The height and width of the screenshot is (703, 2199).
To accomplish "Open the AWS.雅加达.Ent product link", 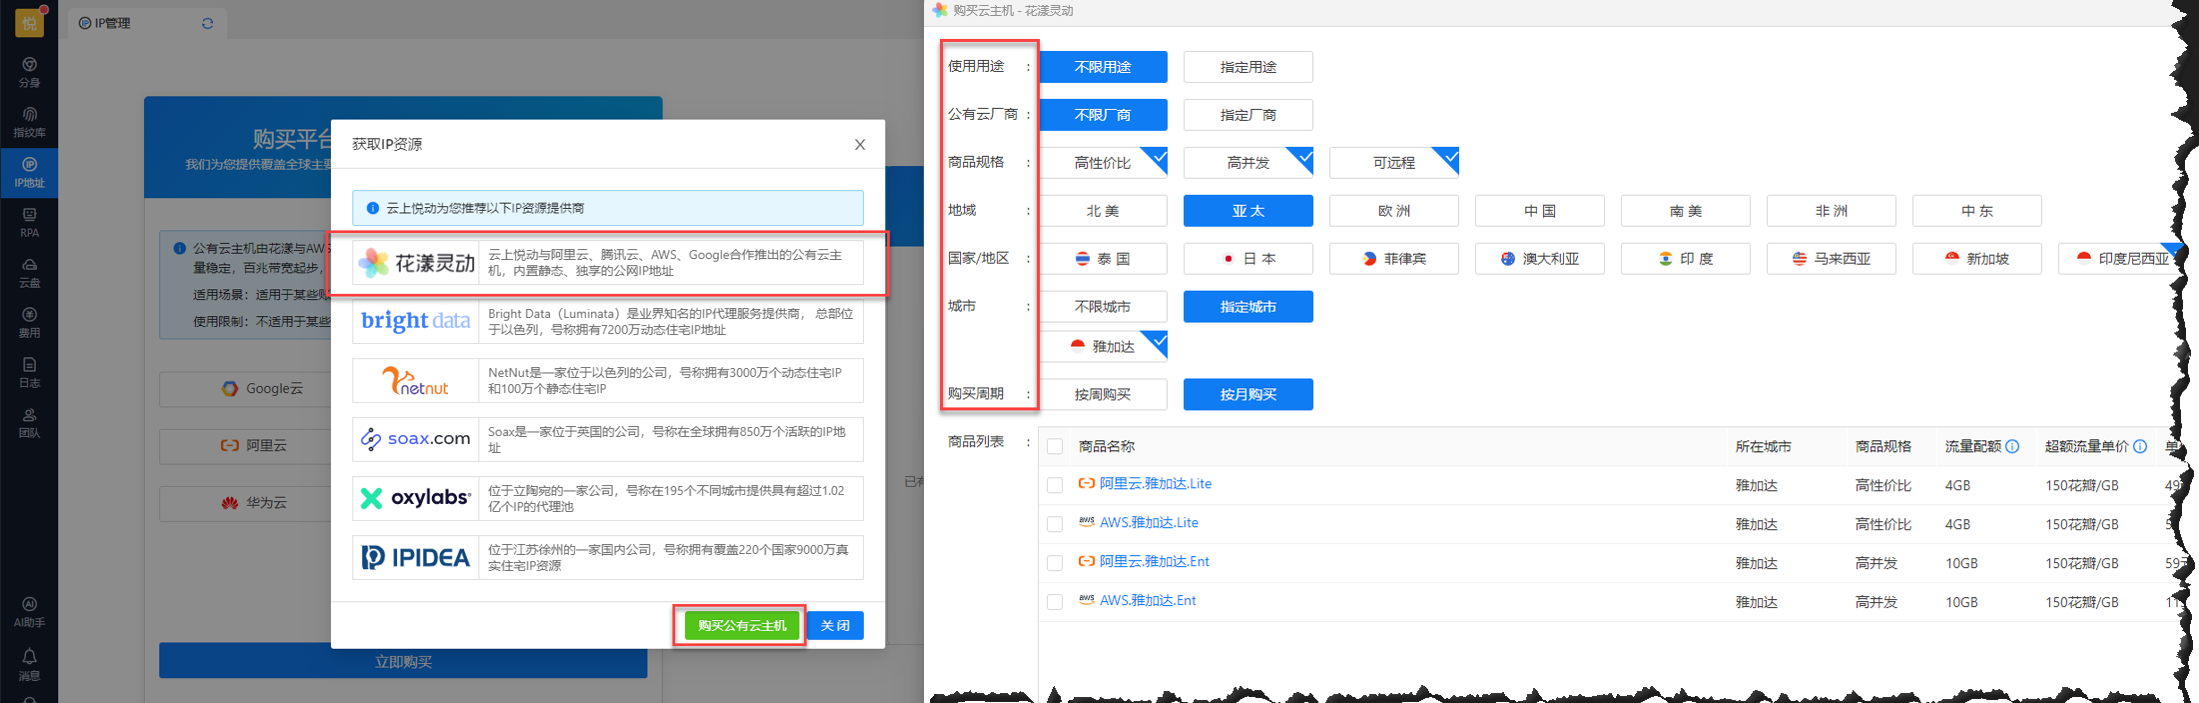I will (1148, 601).
